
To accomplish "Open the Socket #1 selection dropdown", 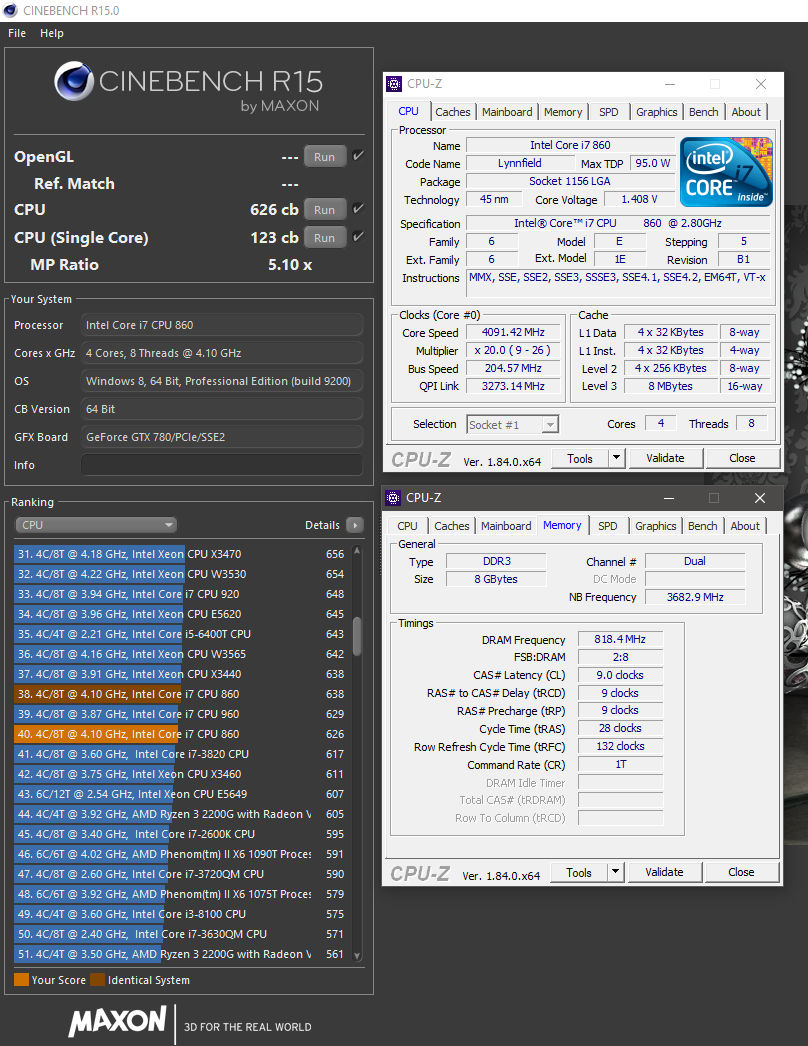I will [512, 424].
